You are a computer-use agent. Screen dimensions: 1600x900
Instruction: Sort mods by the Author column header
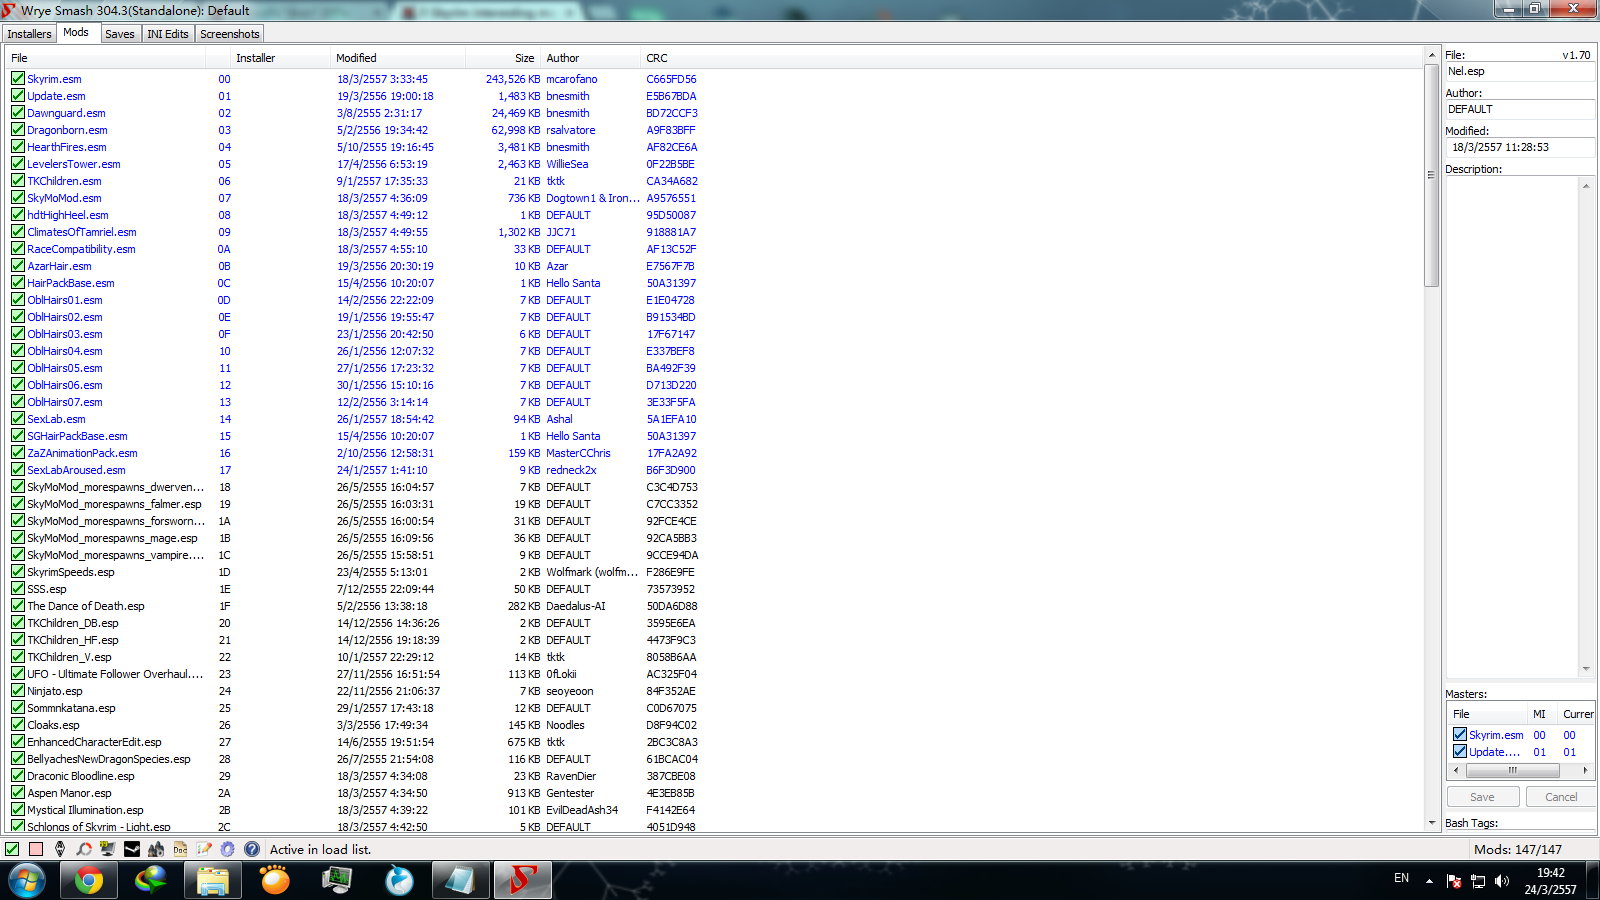(x=591, y=58)
